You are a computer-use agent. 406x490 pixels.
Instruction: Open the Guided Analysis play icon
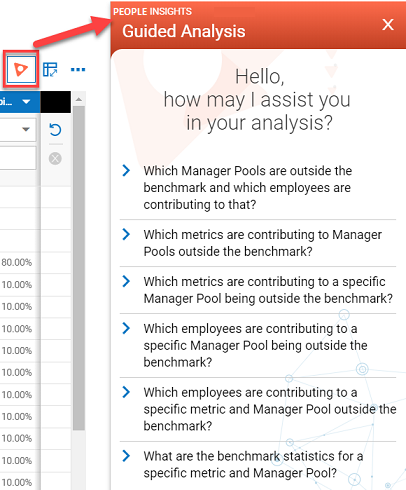point(21,69)
